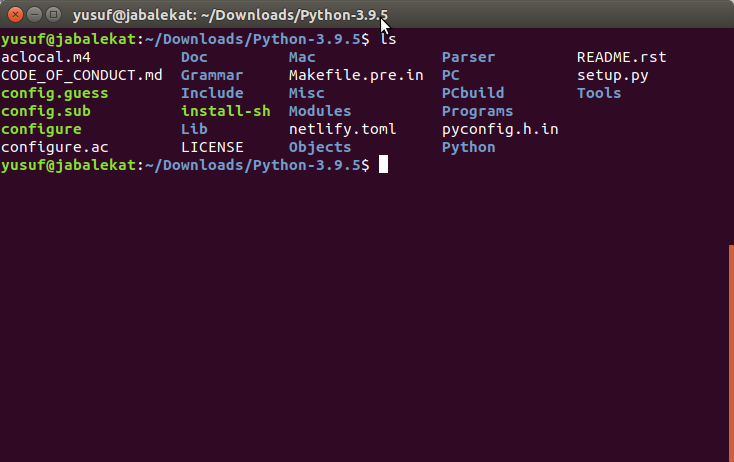The height and width of the screenshot is (462, 734).
Task: Click the Python directory name in listing
Action: [469, 147]
